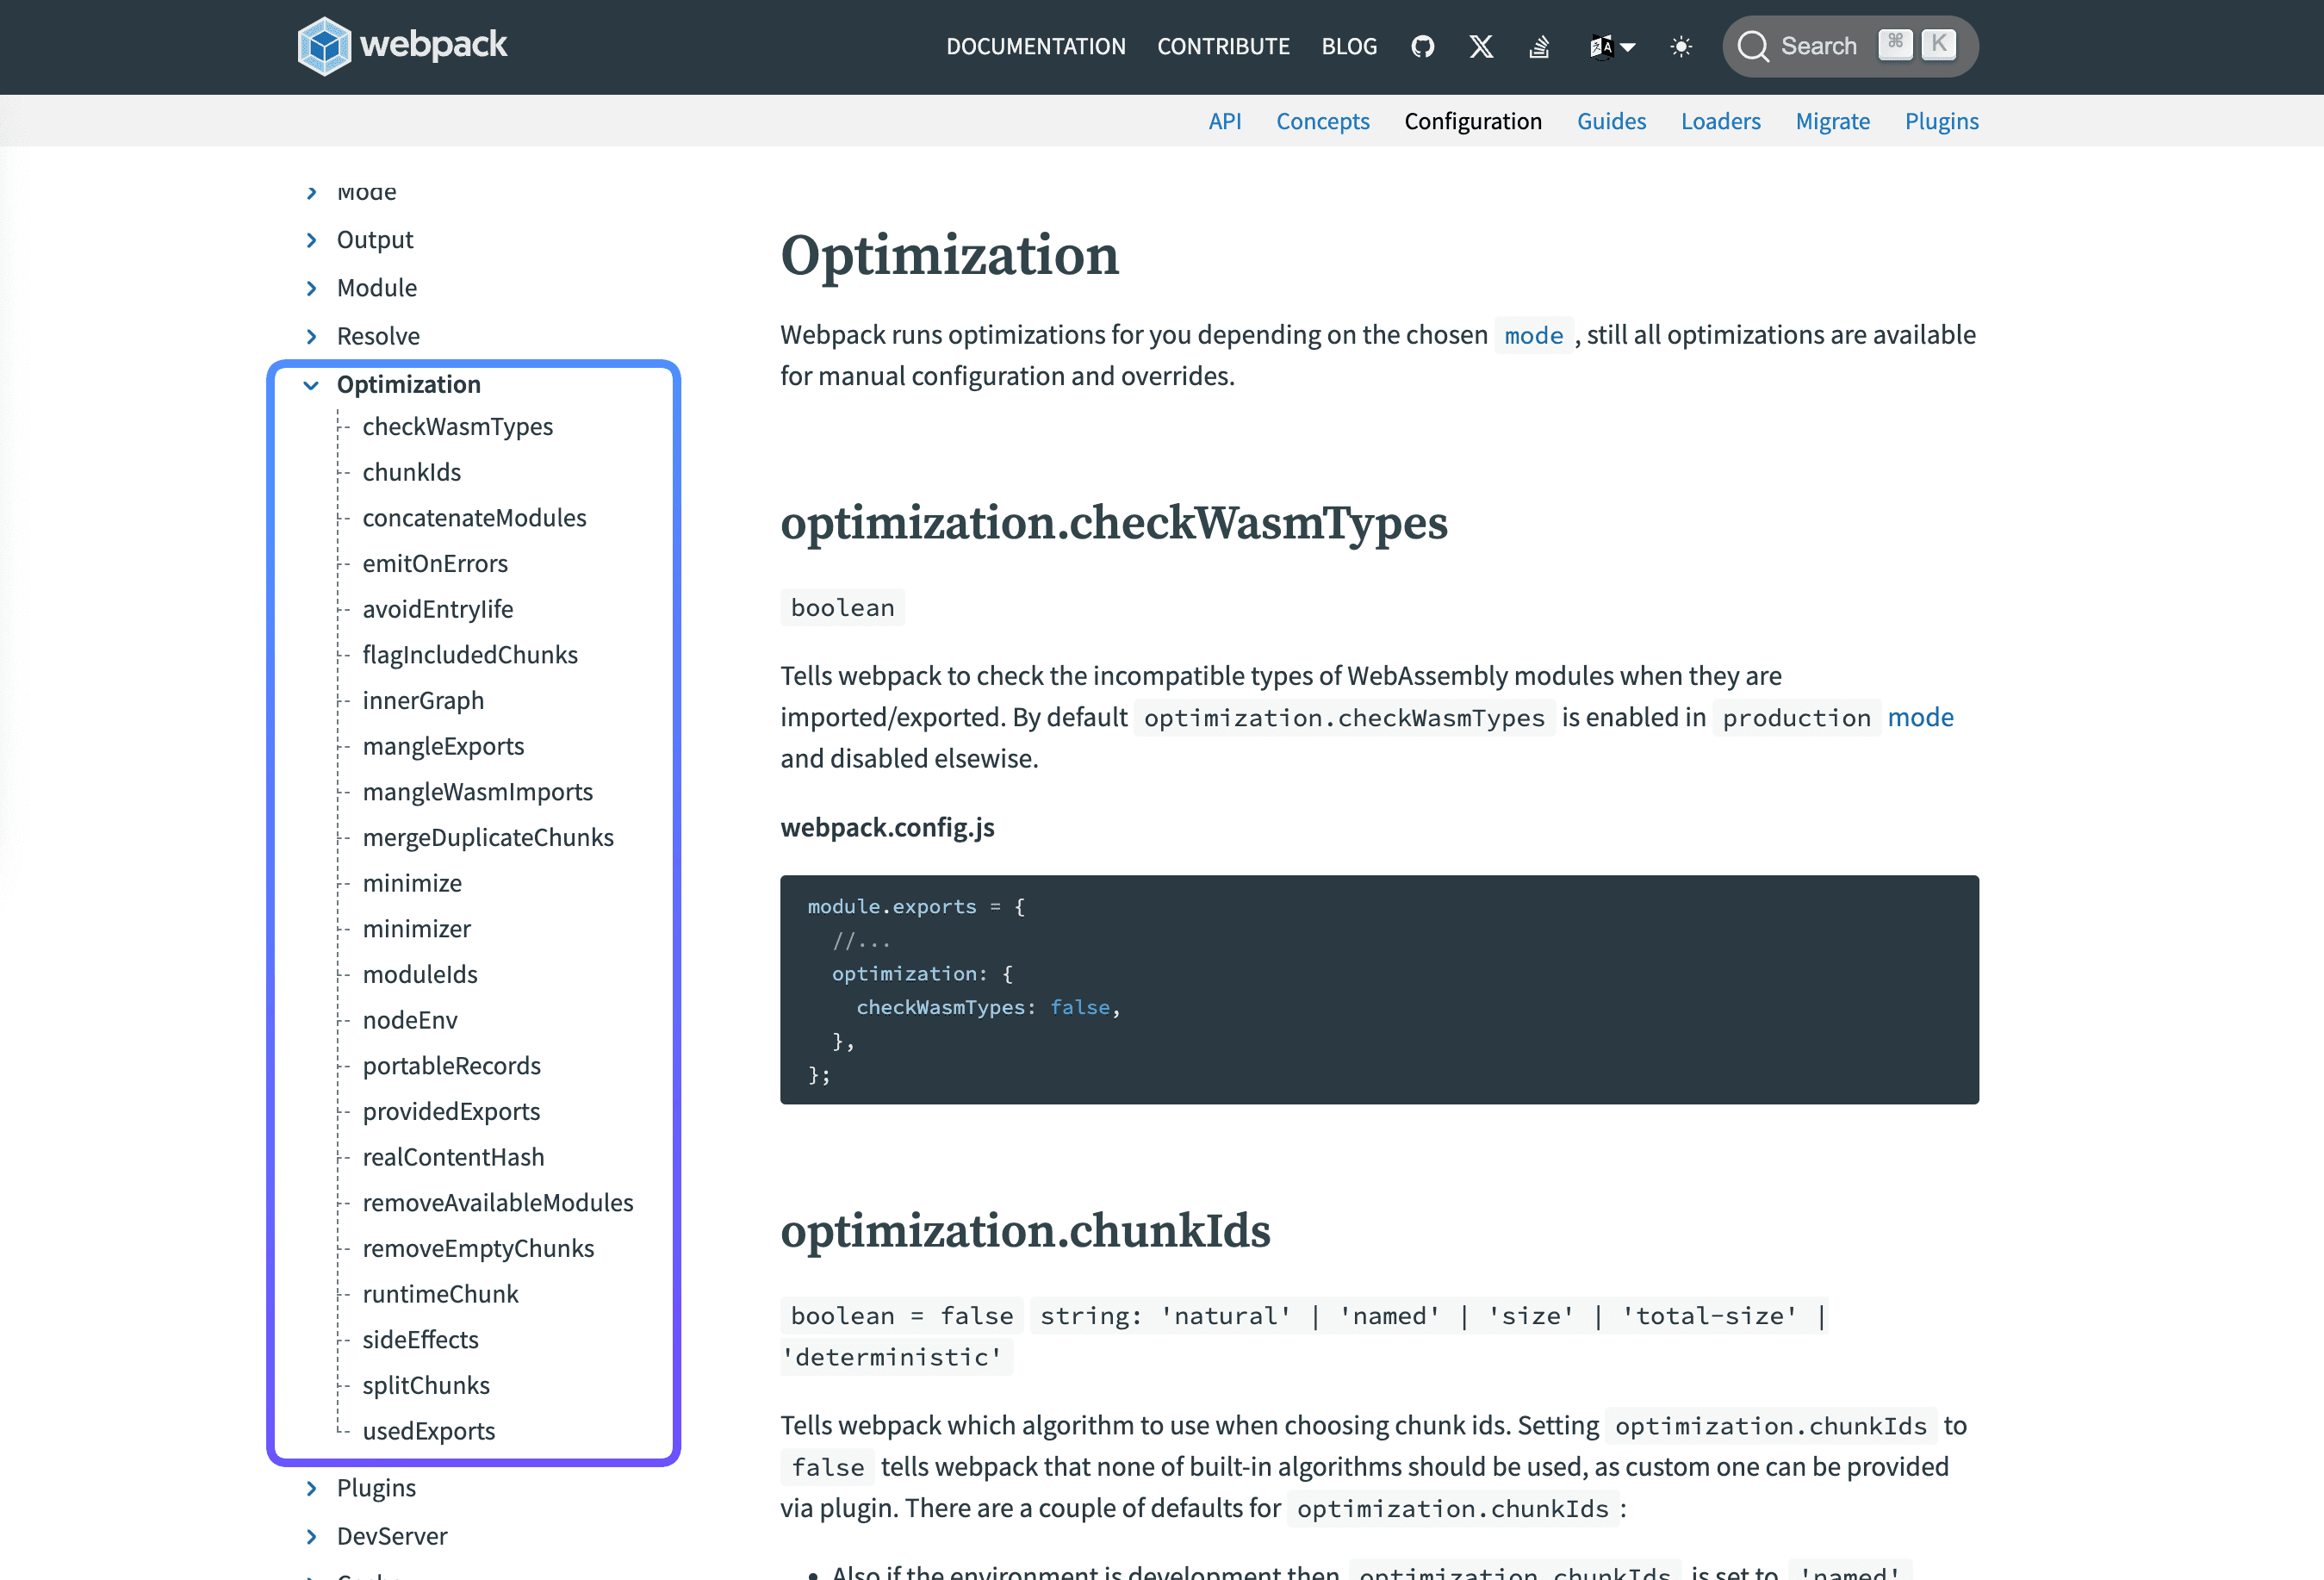Open the Stack Overflow icon
The height and width of the screenshot is (1580, 2324).
pos(1539,46)
